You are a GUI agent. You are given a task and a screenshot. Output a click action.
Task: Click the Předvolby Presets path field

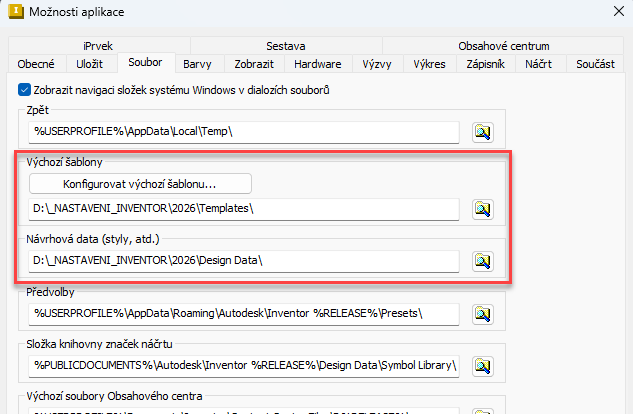pos(245,313)
